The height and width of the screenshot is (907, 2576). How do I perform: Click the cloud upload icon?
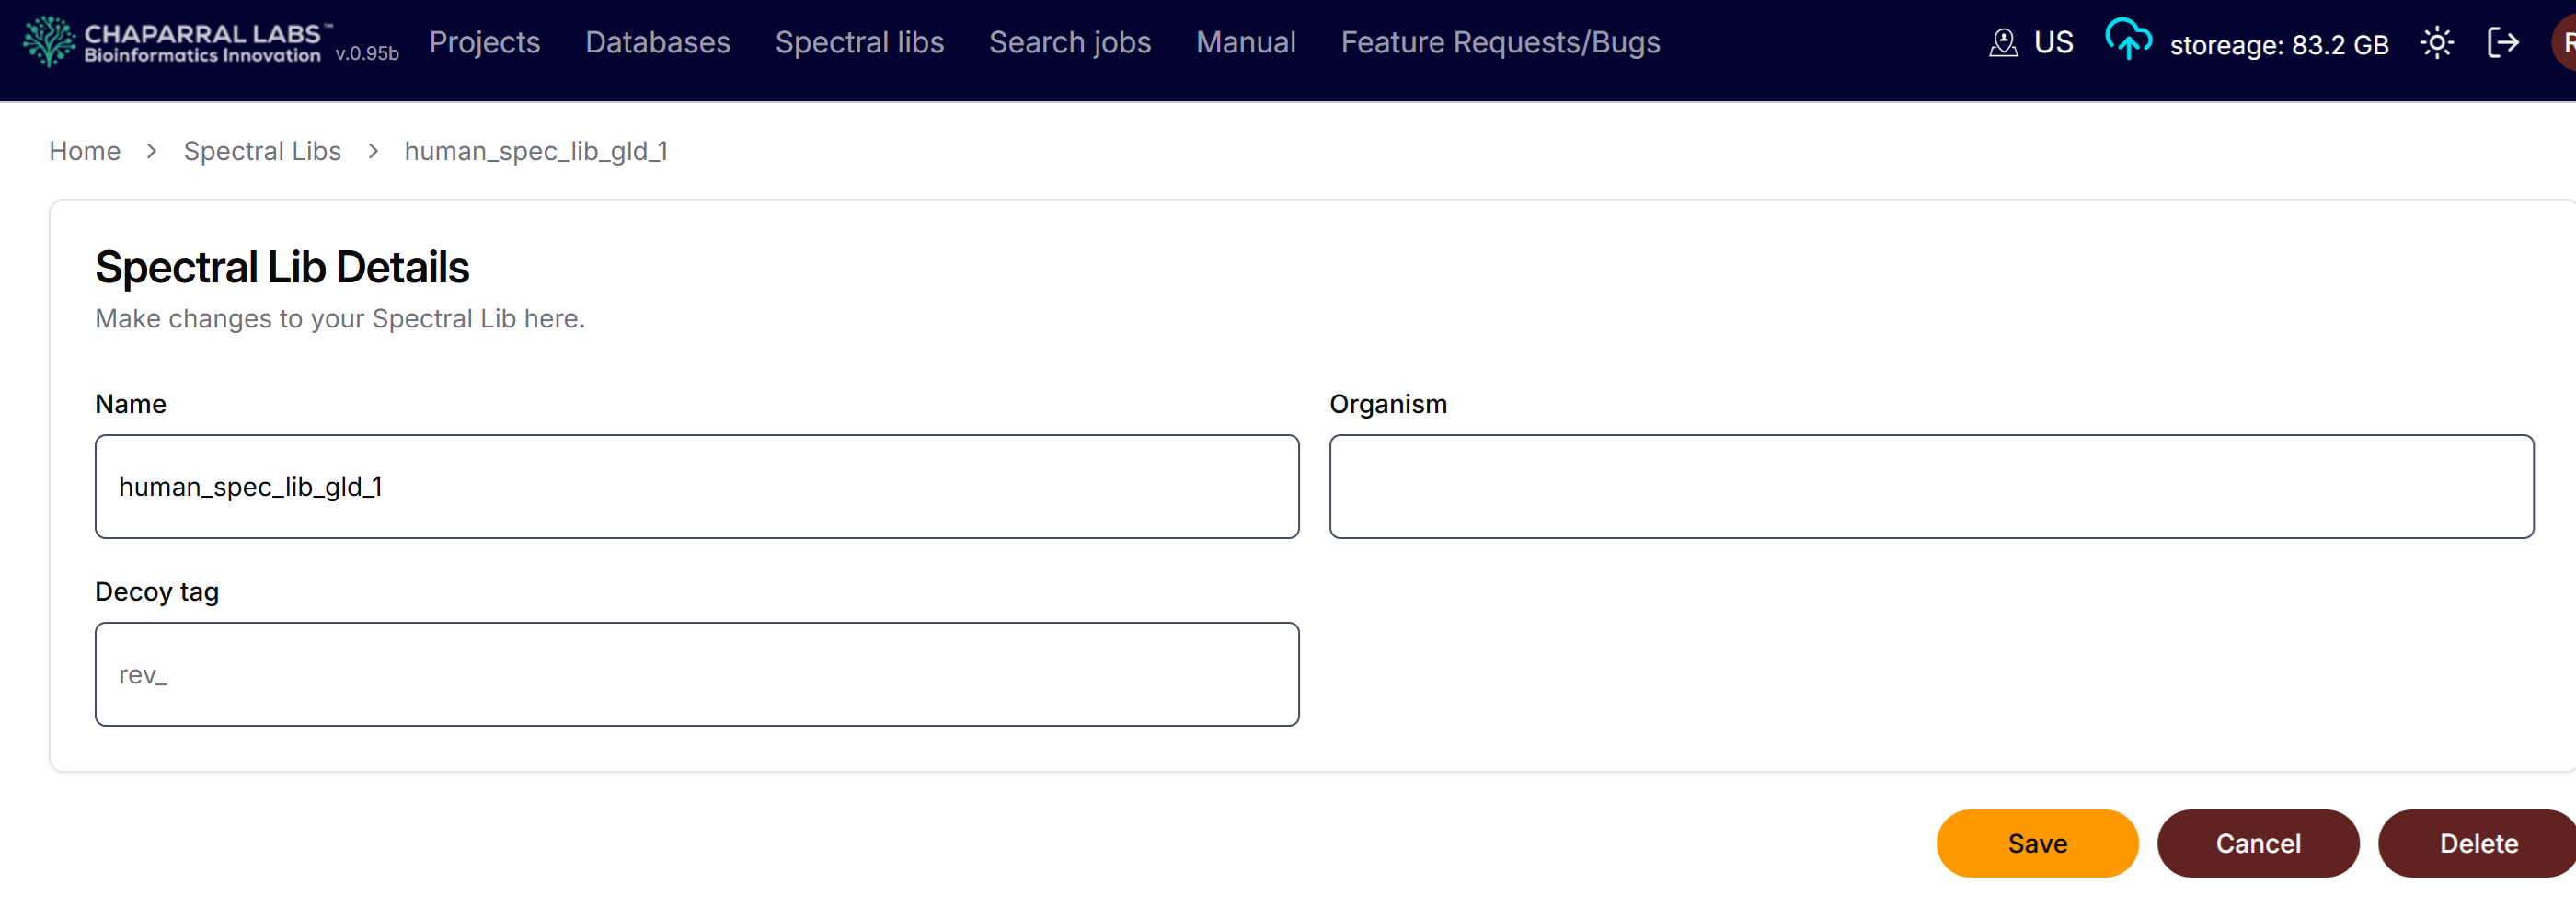pyautogui.click(x=2127, y=41)
